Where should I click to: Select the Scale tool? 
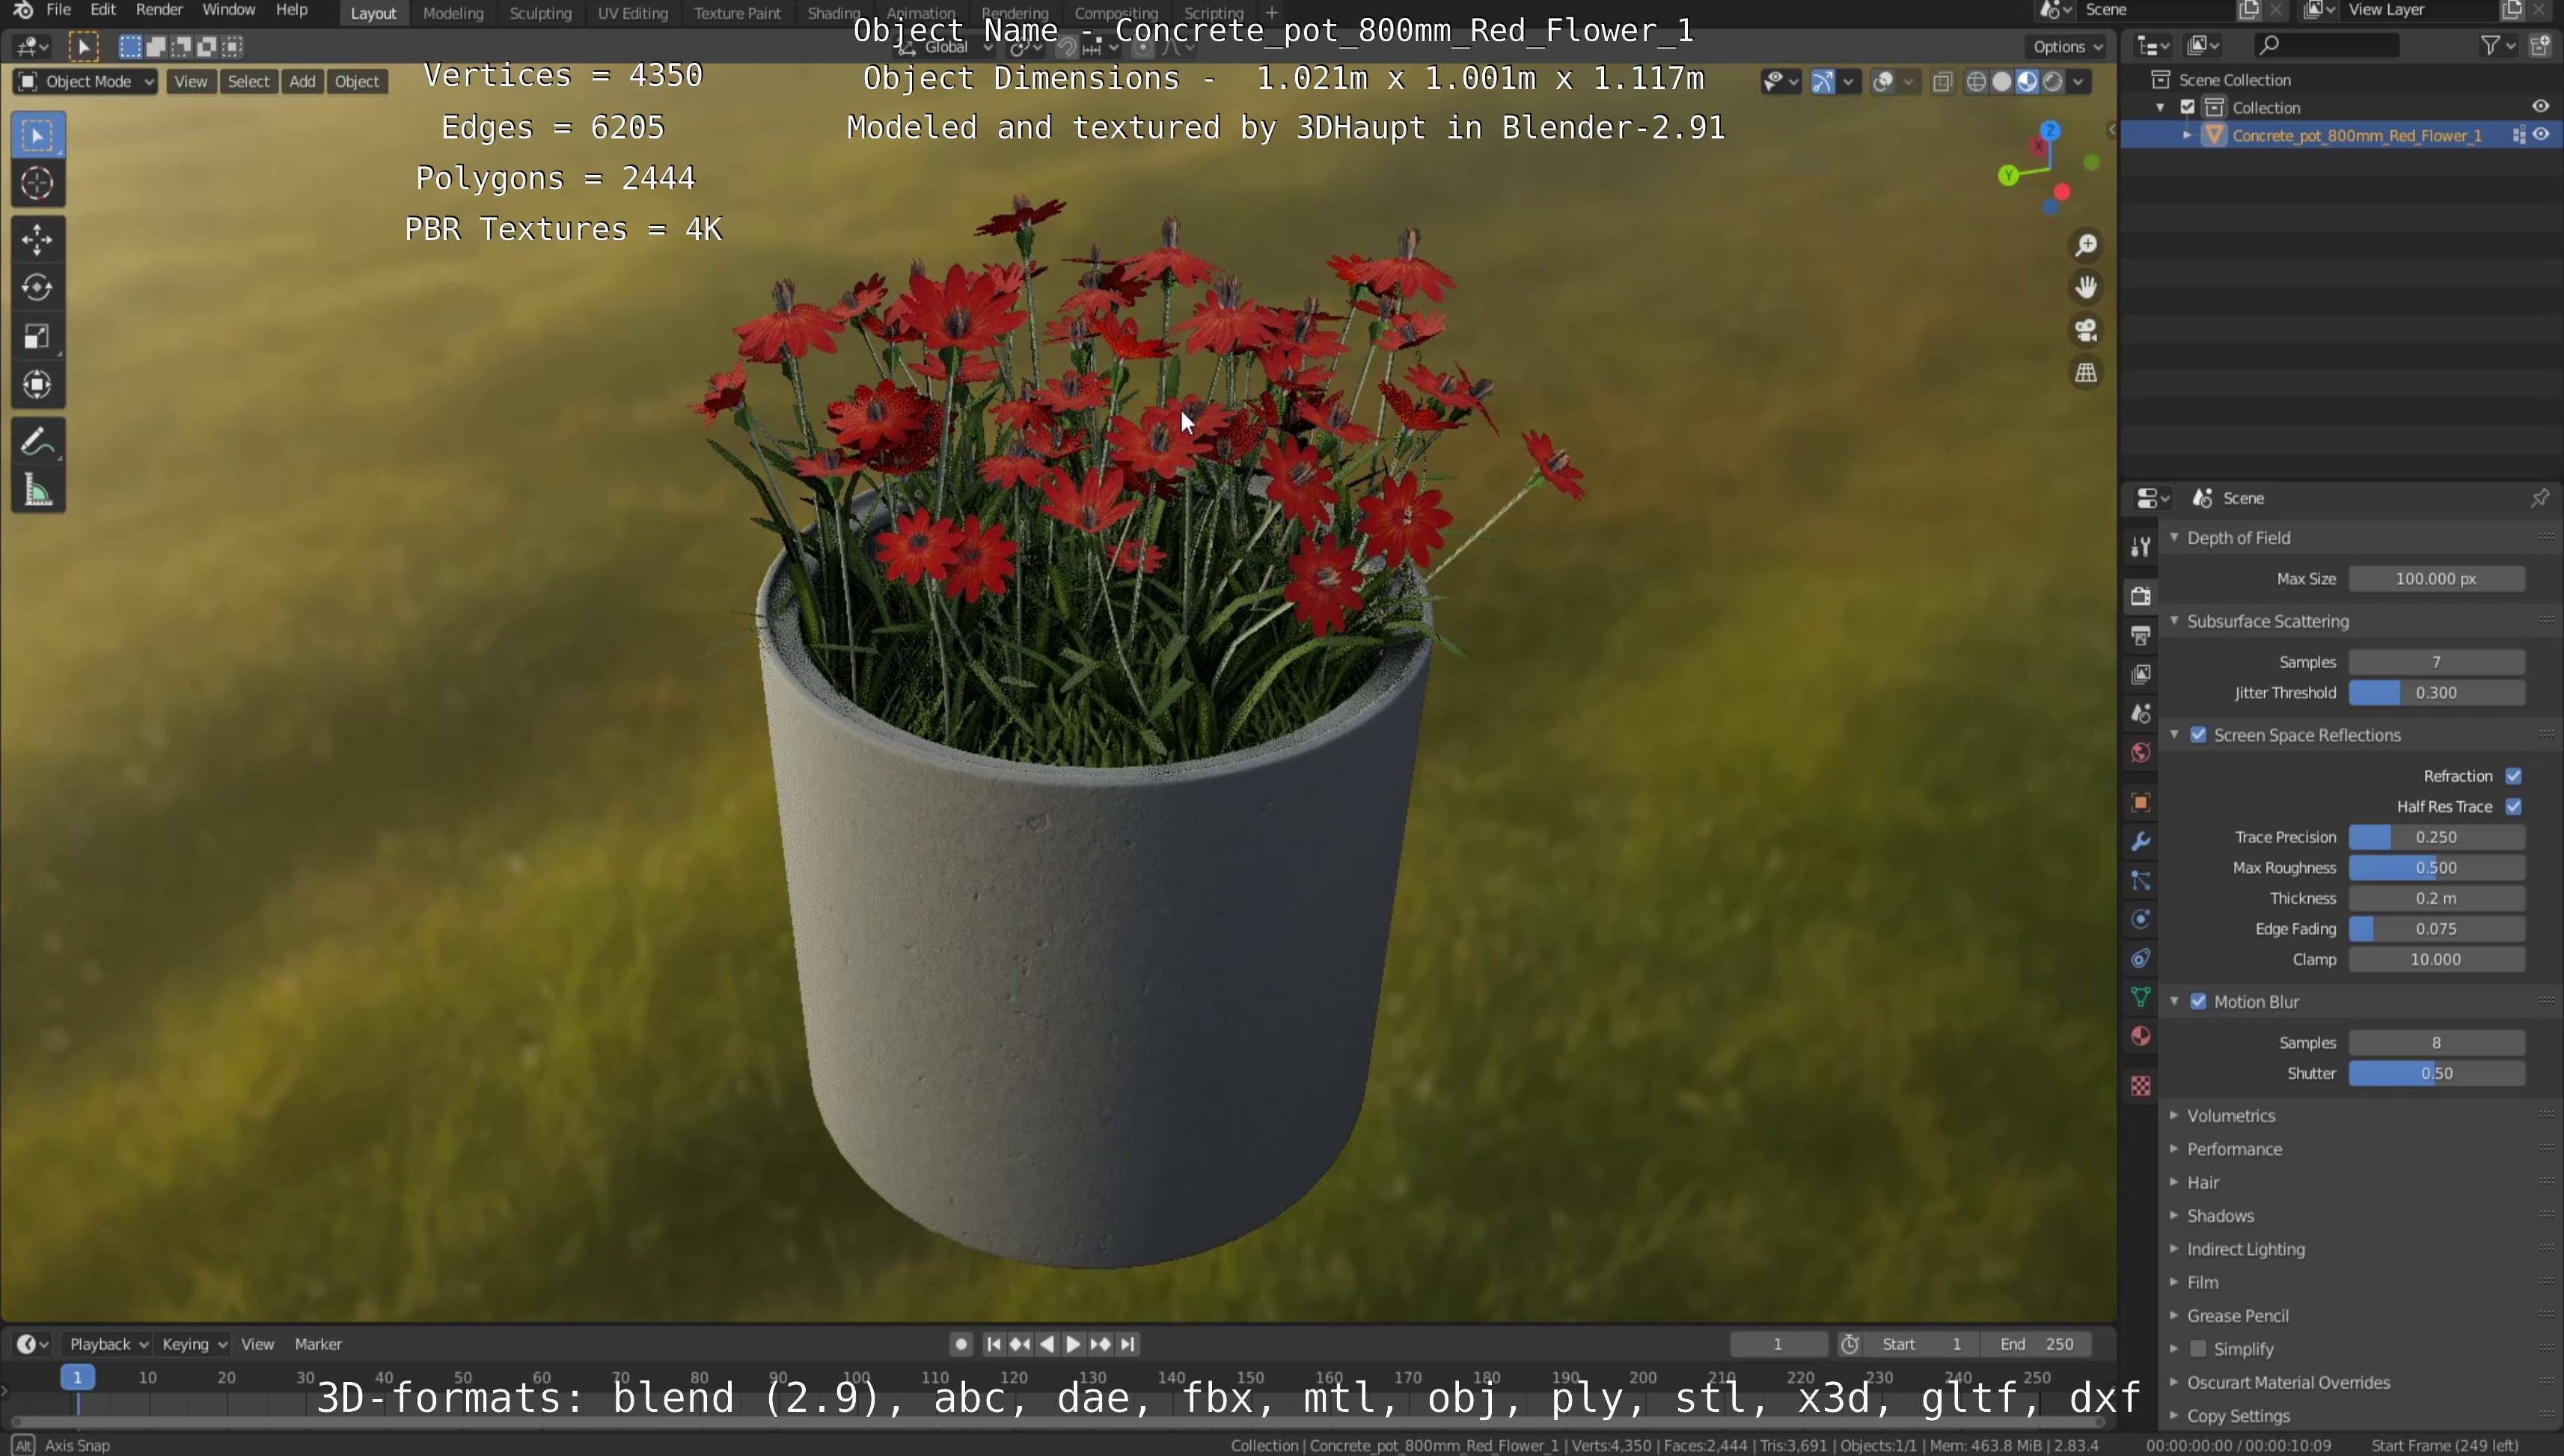[37, 336]
